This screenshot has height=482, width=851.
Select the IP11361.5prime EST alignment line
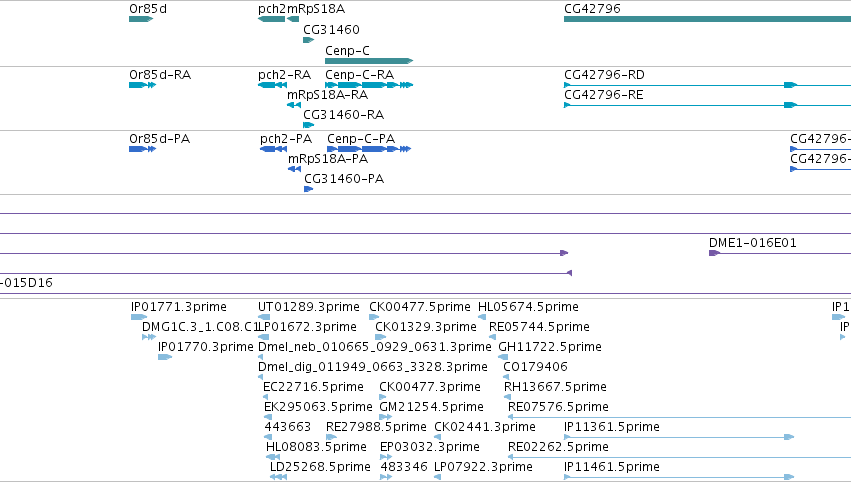[x=679, y=437]
